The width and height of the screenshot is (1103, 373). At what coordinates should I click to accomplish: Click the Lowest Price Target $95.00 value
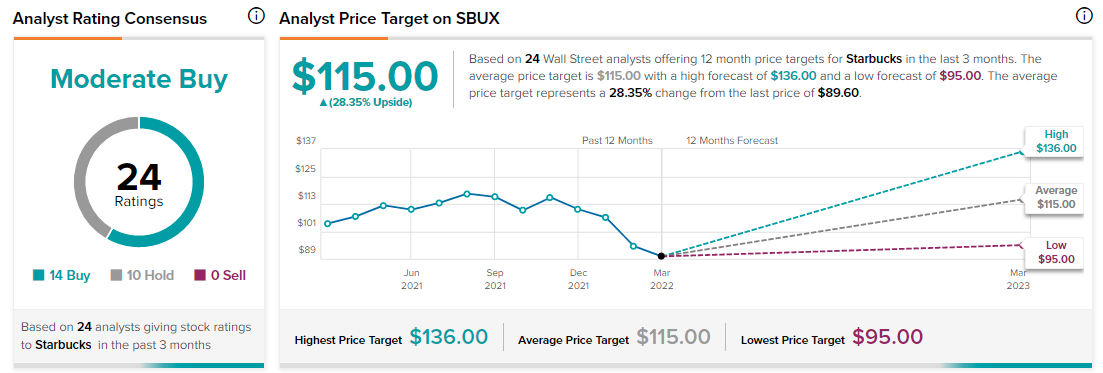click(x=886, y=338)
